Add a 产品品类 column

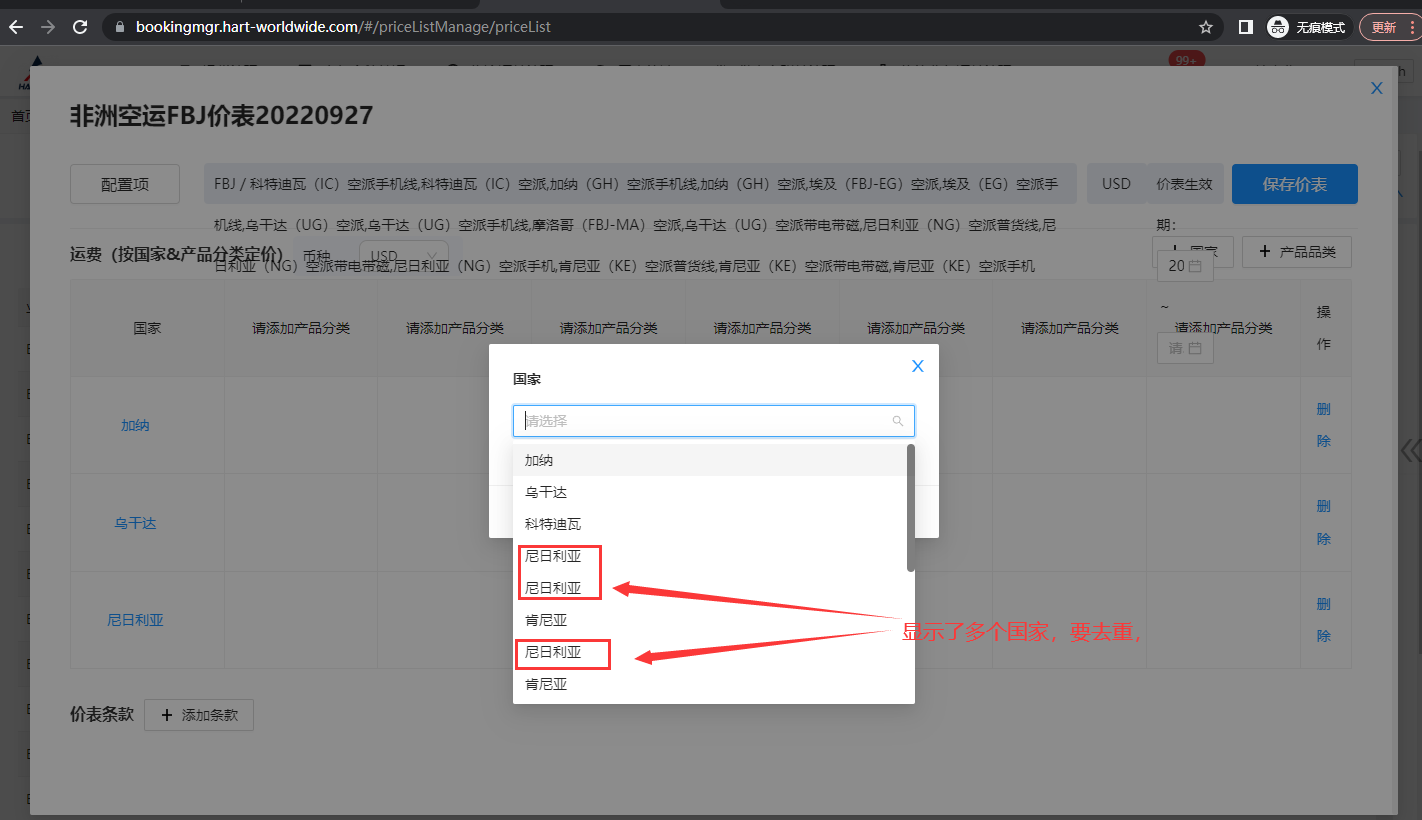[1296, 252]
